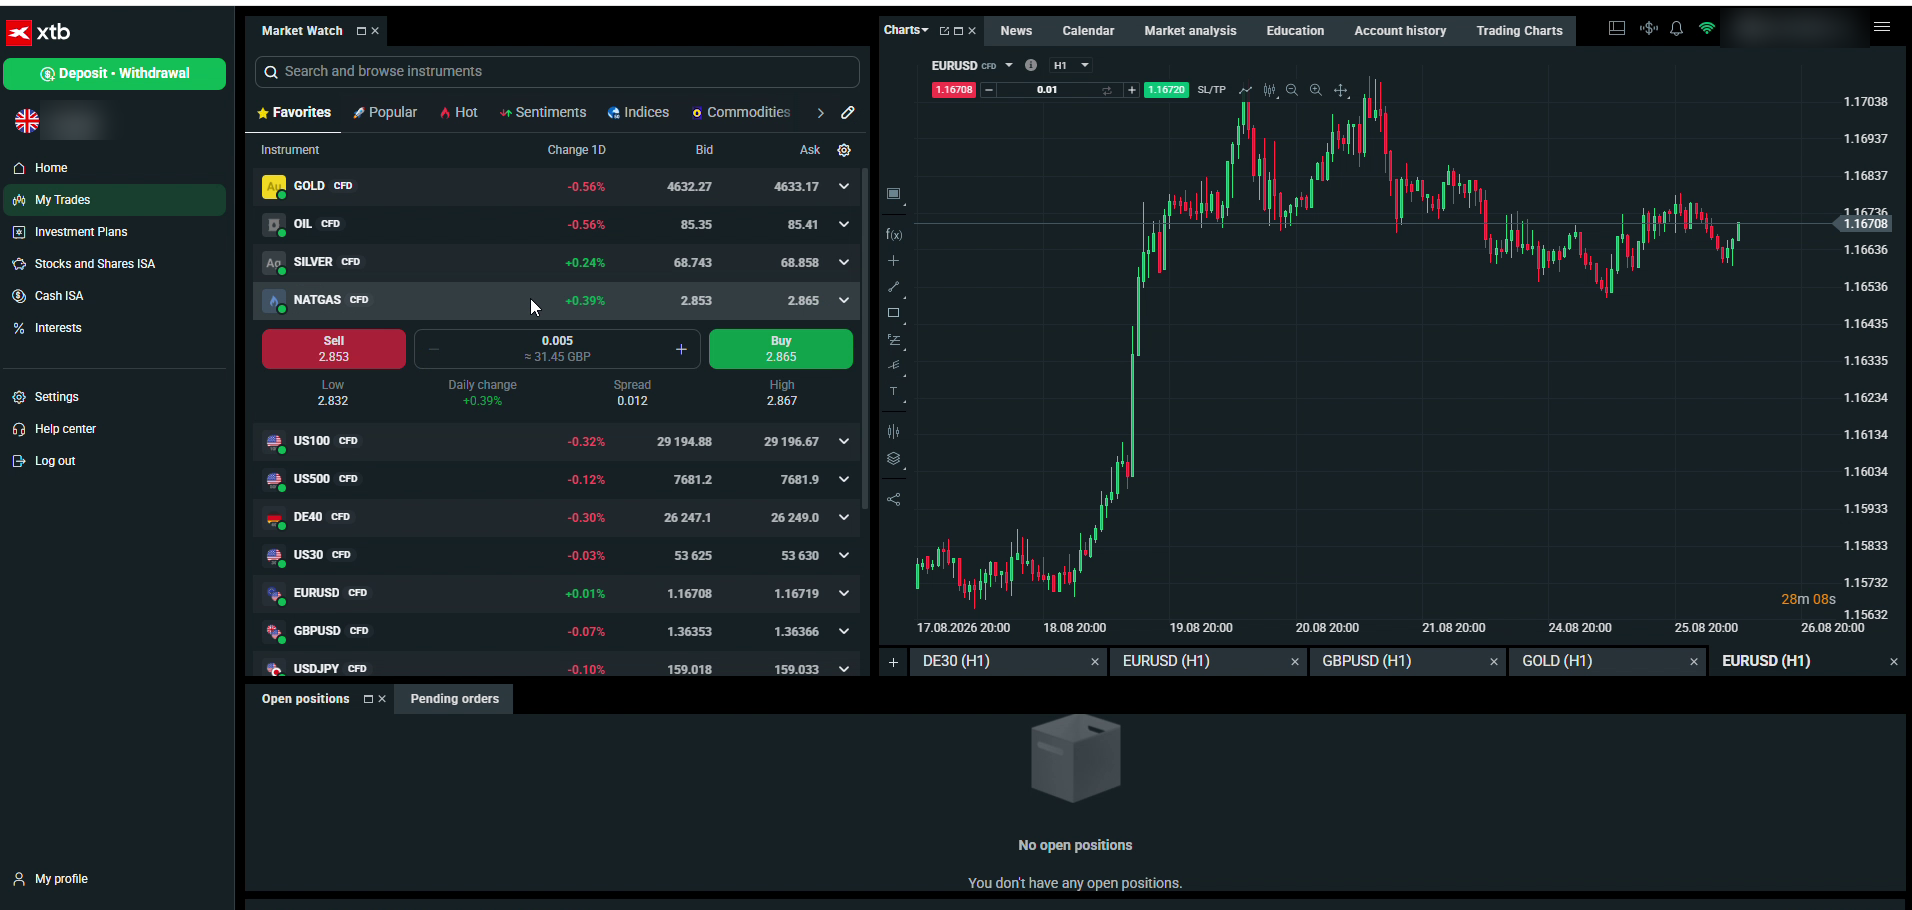This screenshot has height=910, width=1912.
Task: Open the hamburger main menu
Action: 1882,28
